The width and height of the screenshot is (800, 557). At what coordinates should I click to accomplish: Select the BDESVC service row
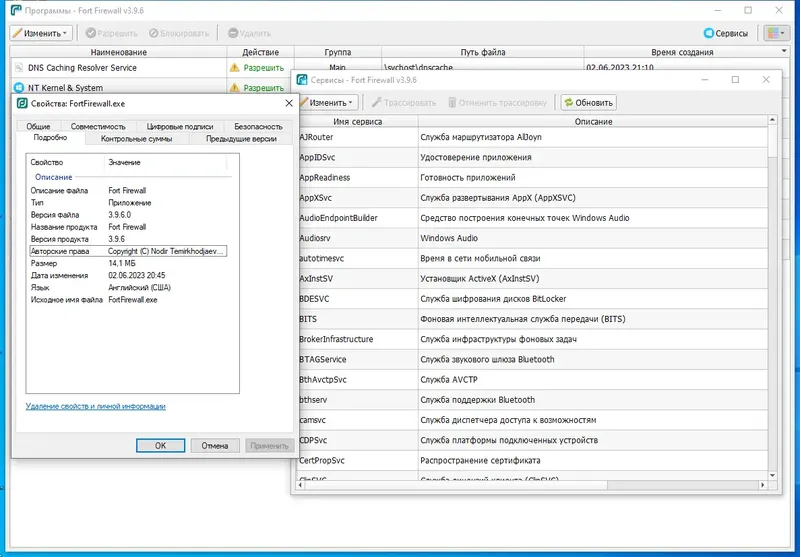pos(532,298)
